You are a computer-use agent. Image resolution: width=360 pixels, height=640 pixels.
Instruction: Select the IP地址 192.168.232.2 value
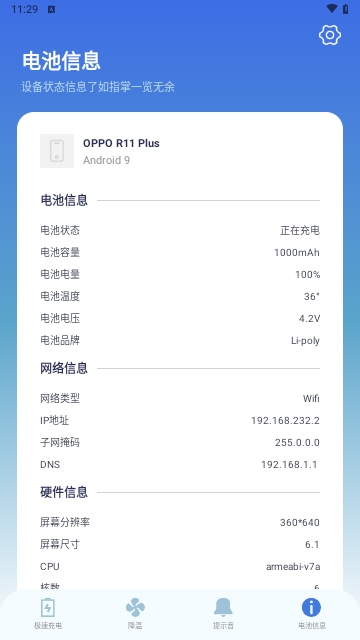point(285,420)
